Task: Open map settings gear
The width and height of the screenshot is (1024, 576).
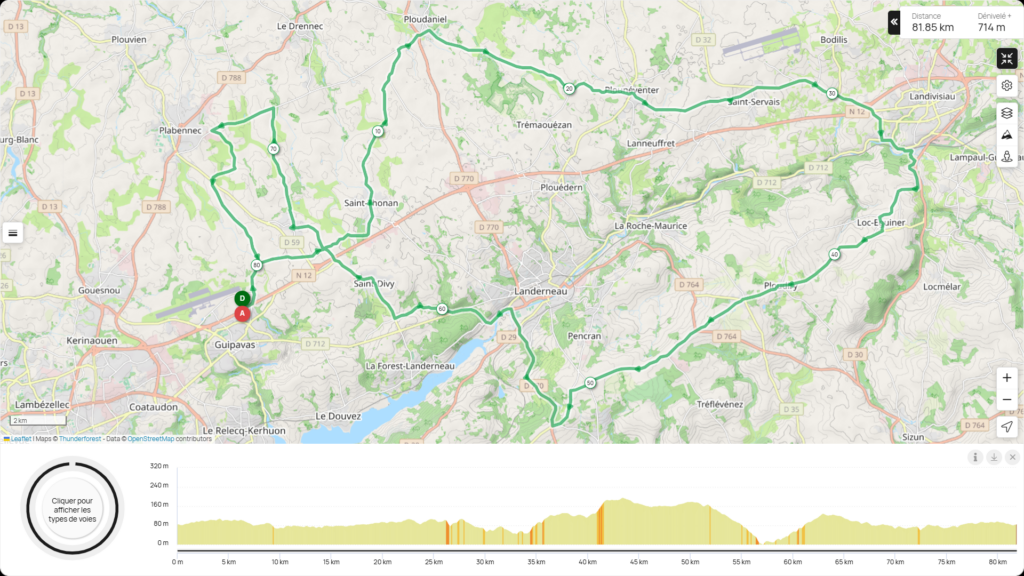Action: pos(1006,86)
